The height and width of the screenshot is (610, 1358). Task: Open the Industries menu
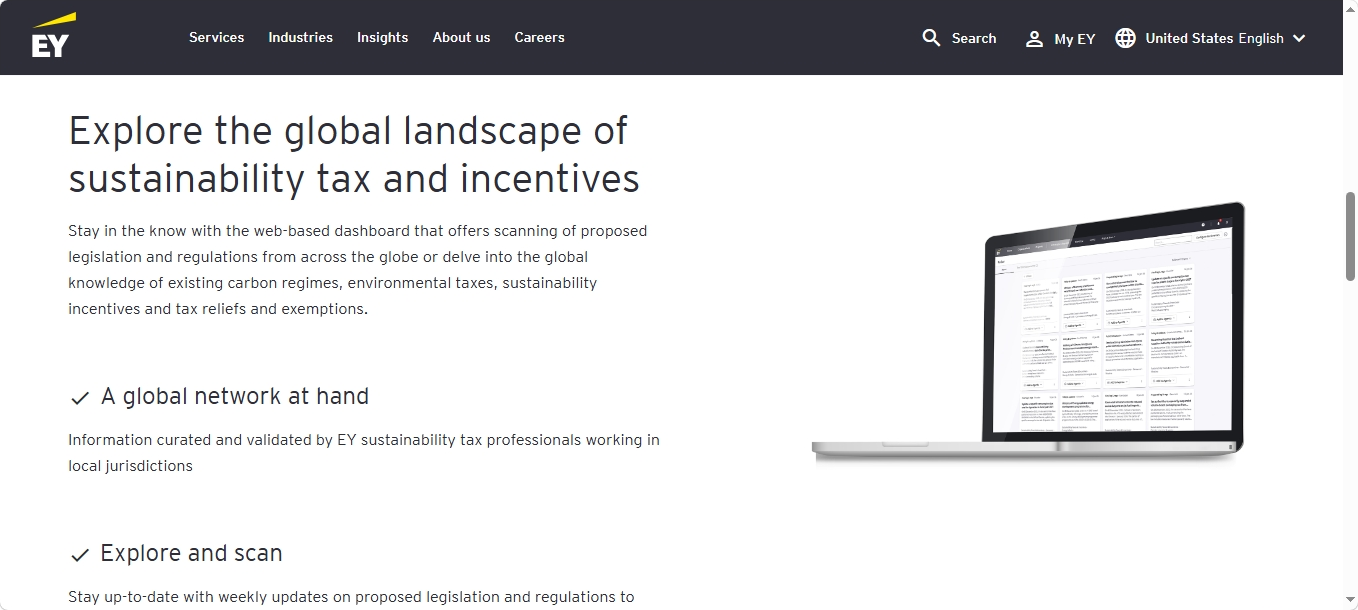[300, 37]
